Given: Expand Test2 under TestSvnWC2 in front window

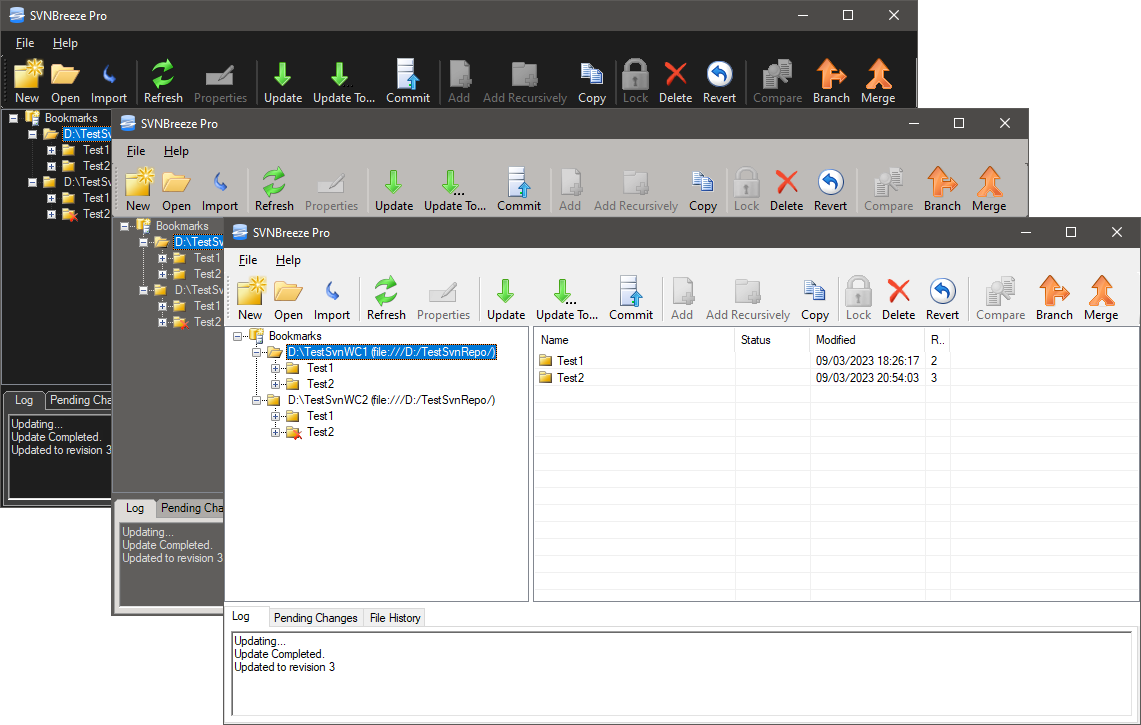Looking at the screenshot, I should tap(275, 432).
